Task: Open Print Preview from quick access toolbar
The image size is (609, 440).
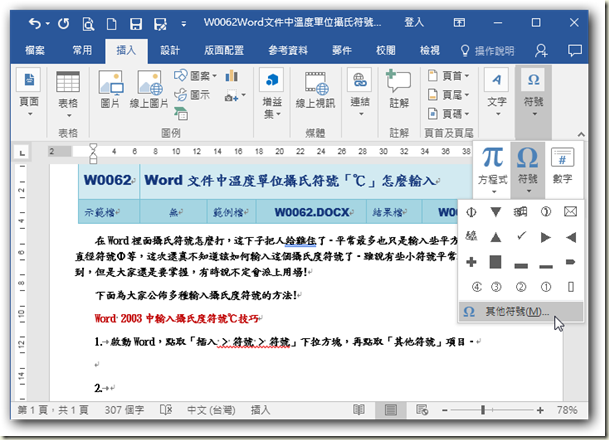Action: [x=88, y=24]
